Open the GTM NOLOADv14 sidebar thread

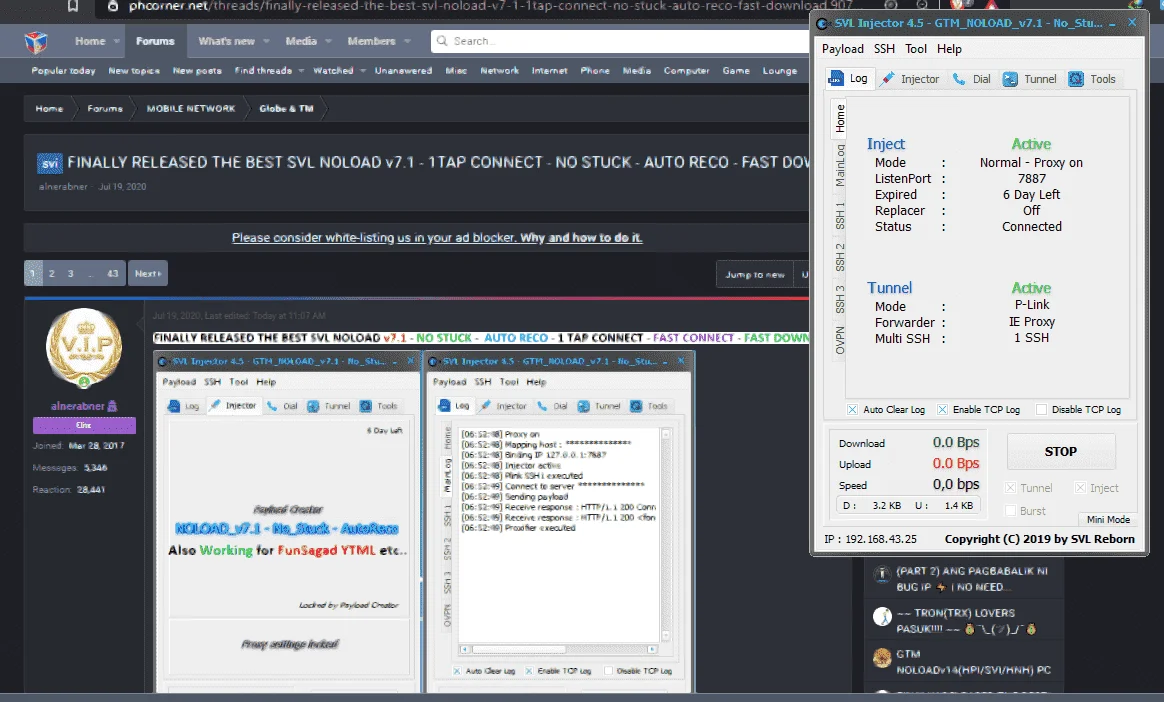point(972,662)
